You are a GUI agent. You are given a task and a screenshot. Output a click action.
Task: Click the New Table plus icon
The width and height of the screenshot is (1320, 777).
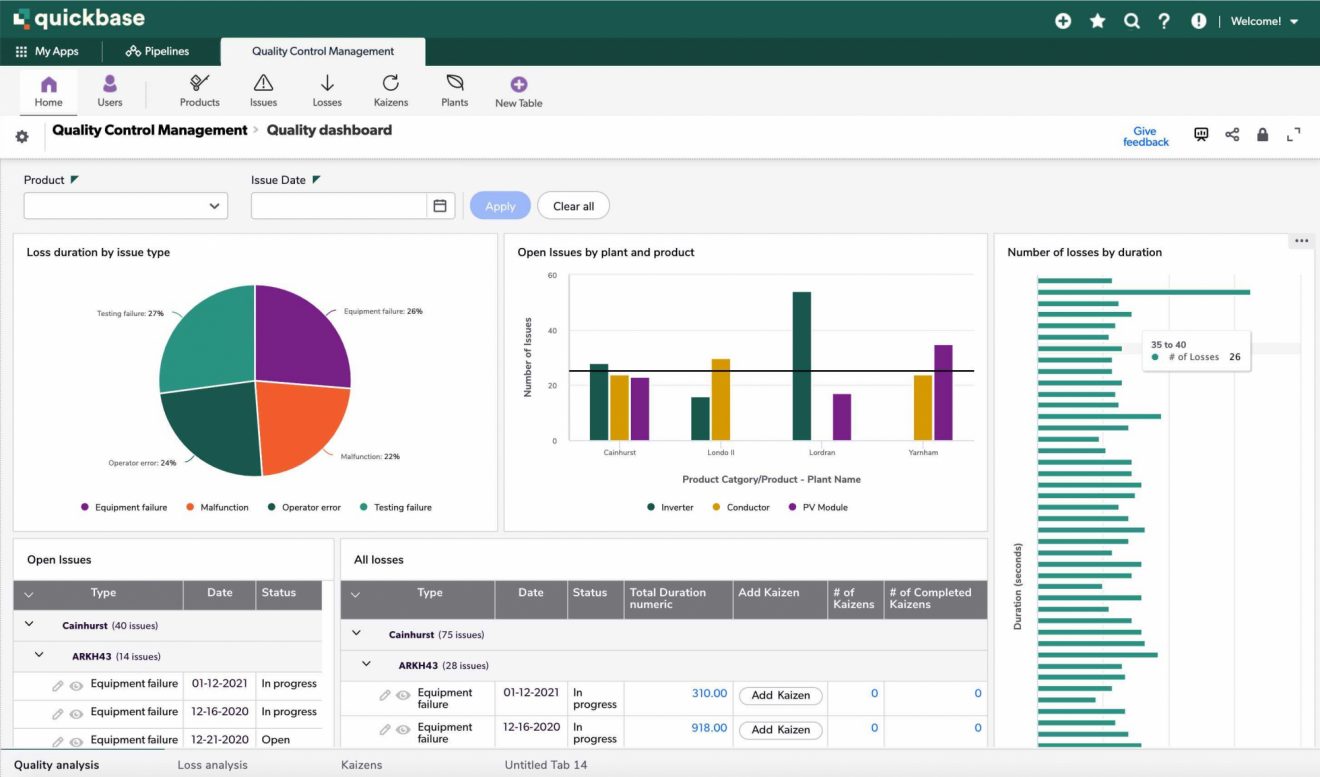pos(519,85)
